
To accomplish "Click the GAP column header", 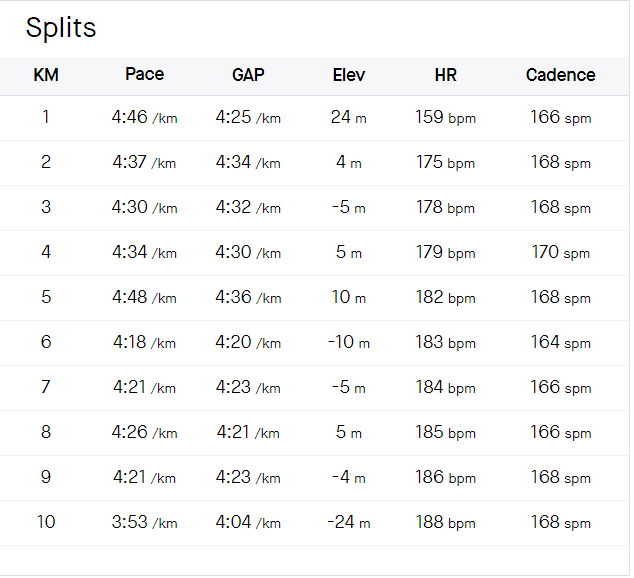I will click(x=248, y=75).
